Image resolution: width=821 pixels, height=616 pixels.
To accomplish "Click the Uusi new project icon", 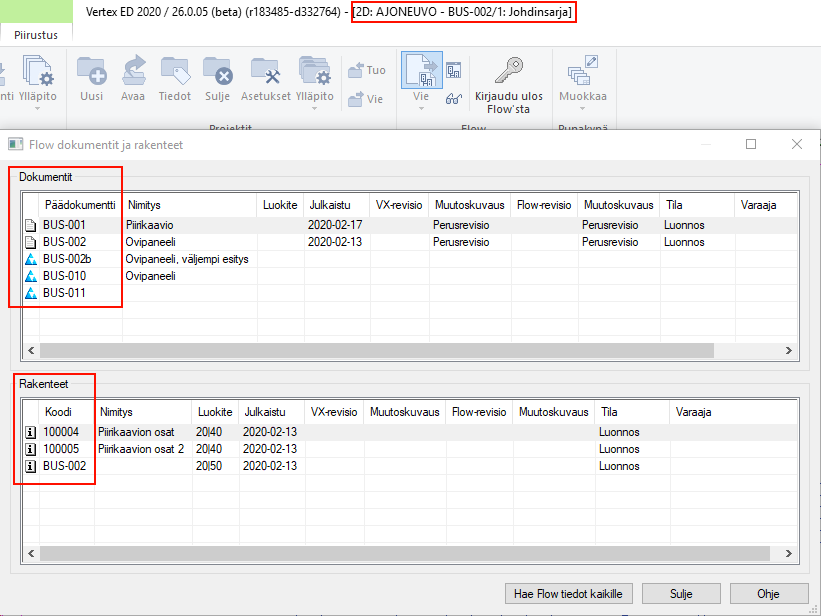I will 92,72.
